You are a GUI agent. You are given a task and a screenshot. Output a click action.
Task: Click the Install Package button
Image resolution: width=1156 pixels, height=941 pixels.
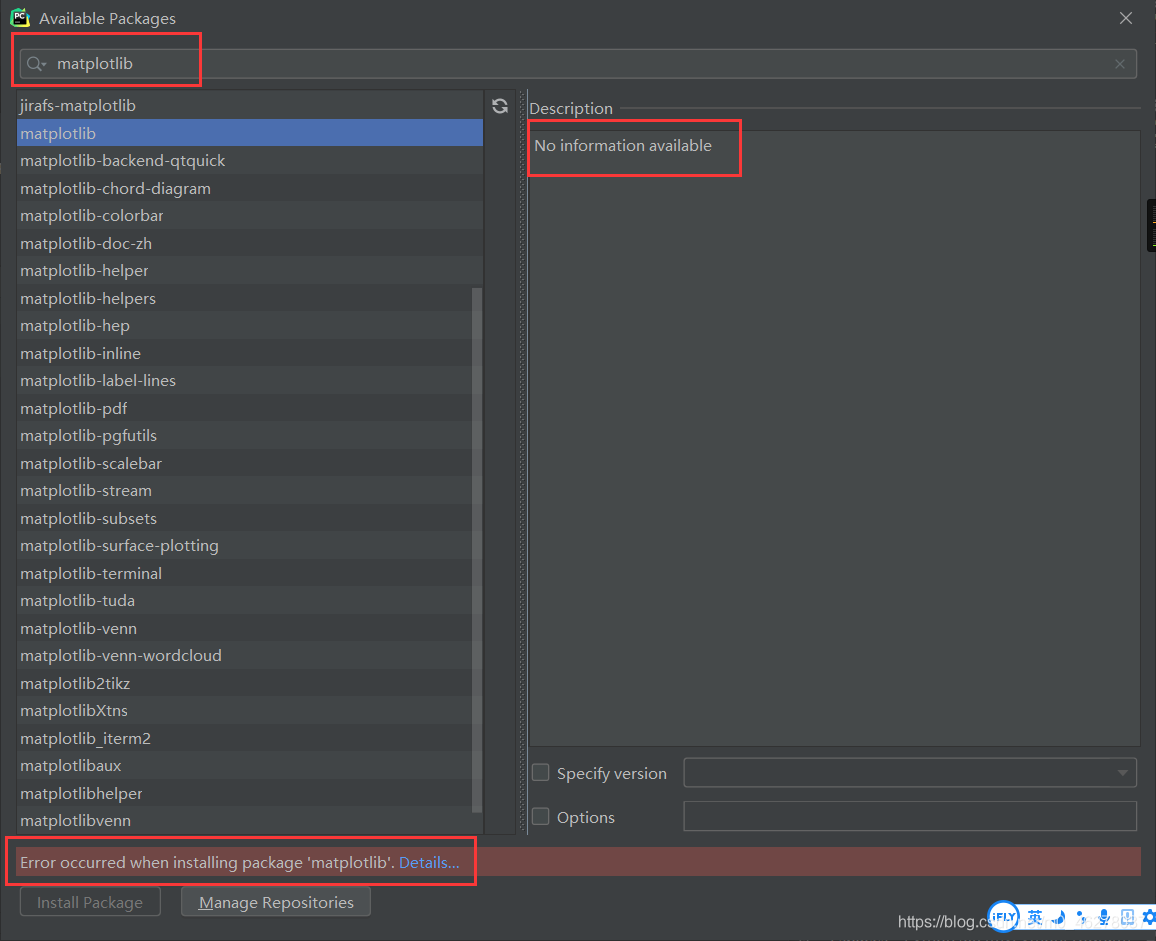pos(90,902)
